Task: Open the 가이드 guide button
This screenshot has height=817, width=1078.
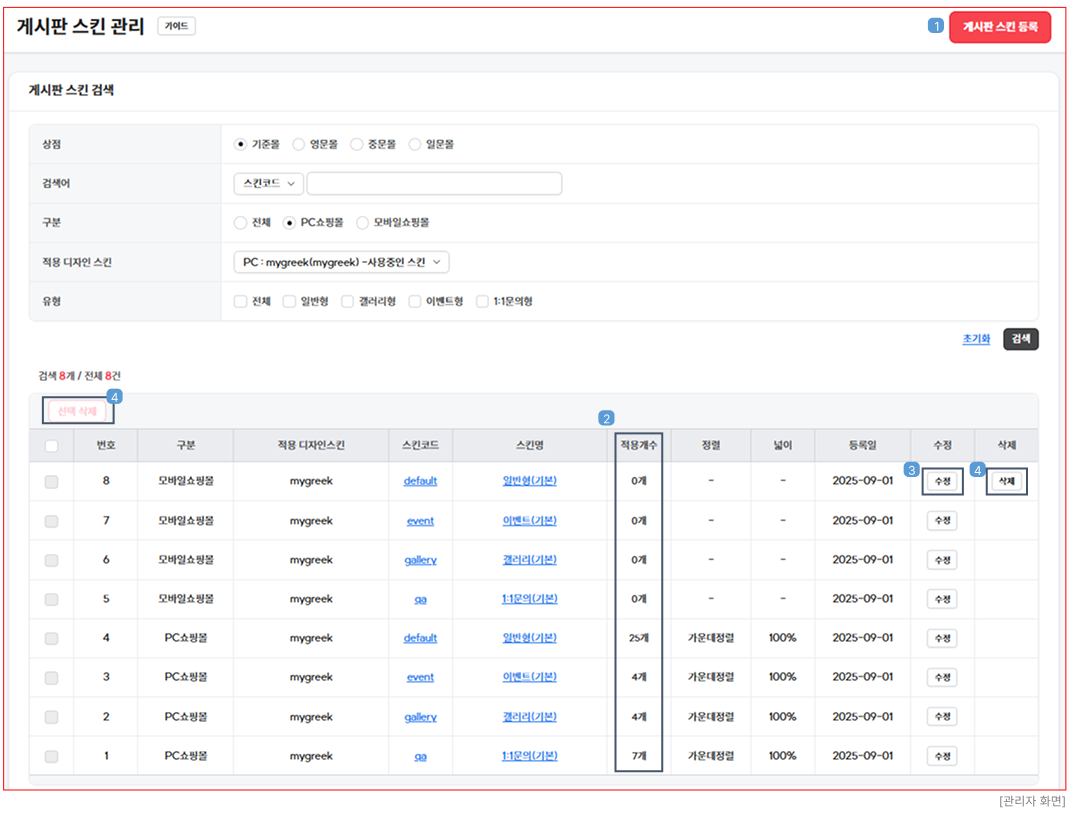Action: [176, 26]
